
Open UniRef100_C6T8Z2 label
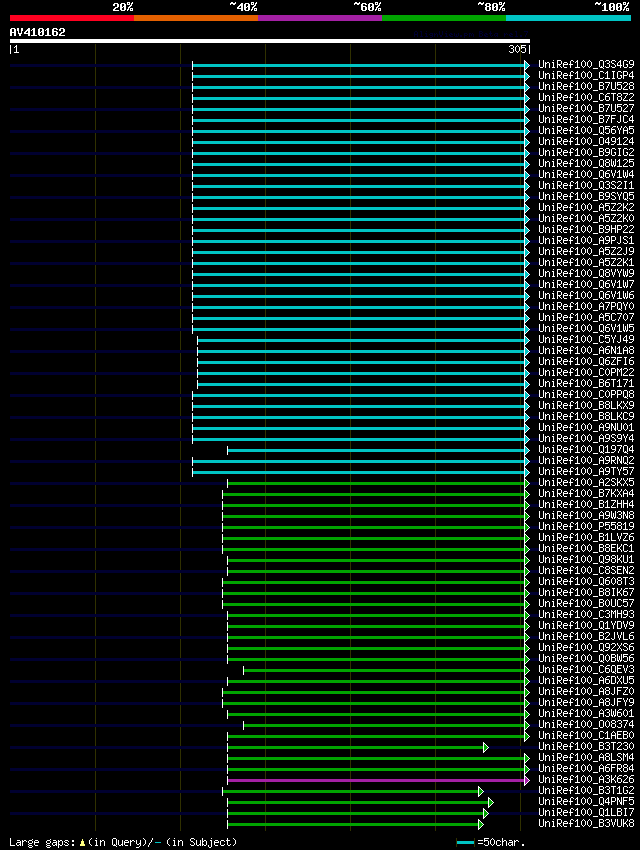click(x=586, y=98)
